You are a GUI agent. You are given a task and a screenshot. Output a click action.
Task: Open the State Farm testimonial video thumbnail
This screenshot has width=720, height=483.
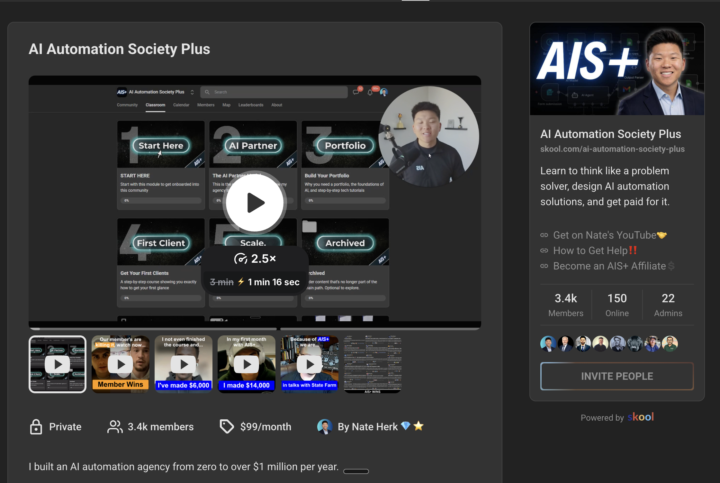pyautogui.click(x=309, y=364)
